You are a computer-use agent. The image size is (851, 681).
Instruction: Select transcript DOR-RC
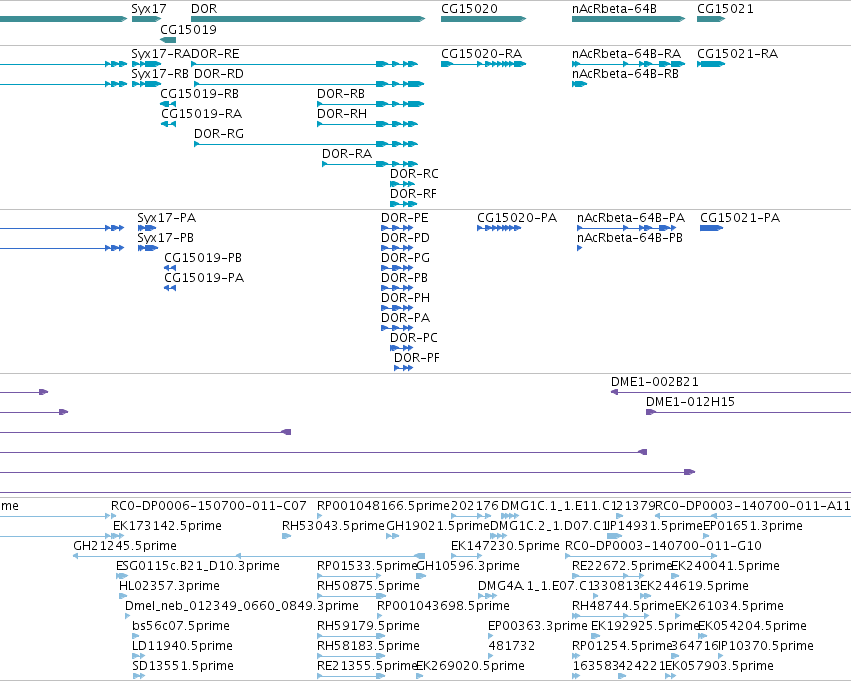pyautogui.click(x=403, y=184)
